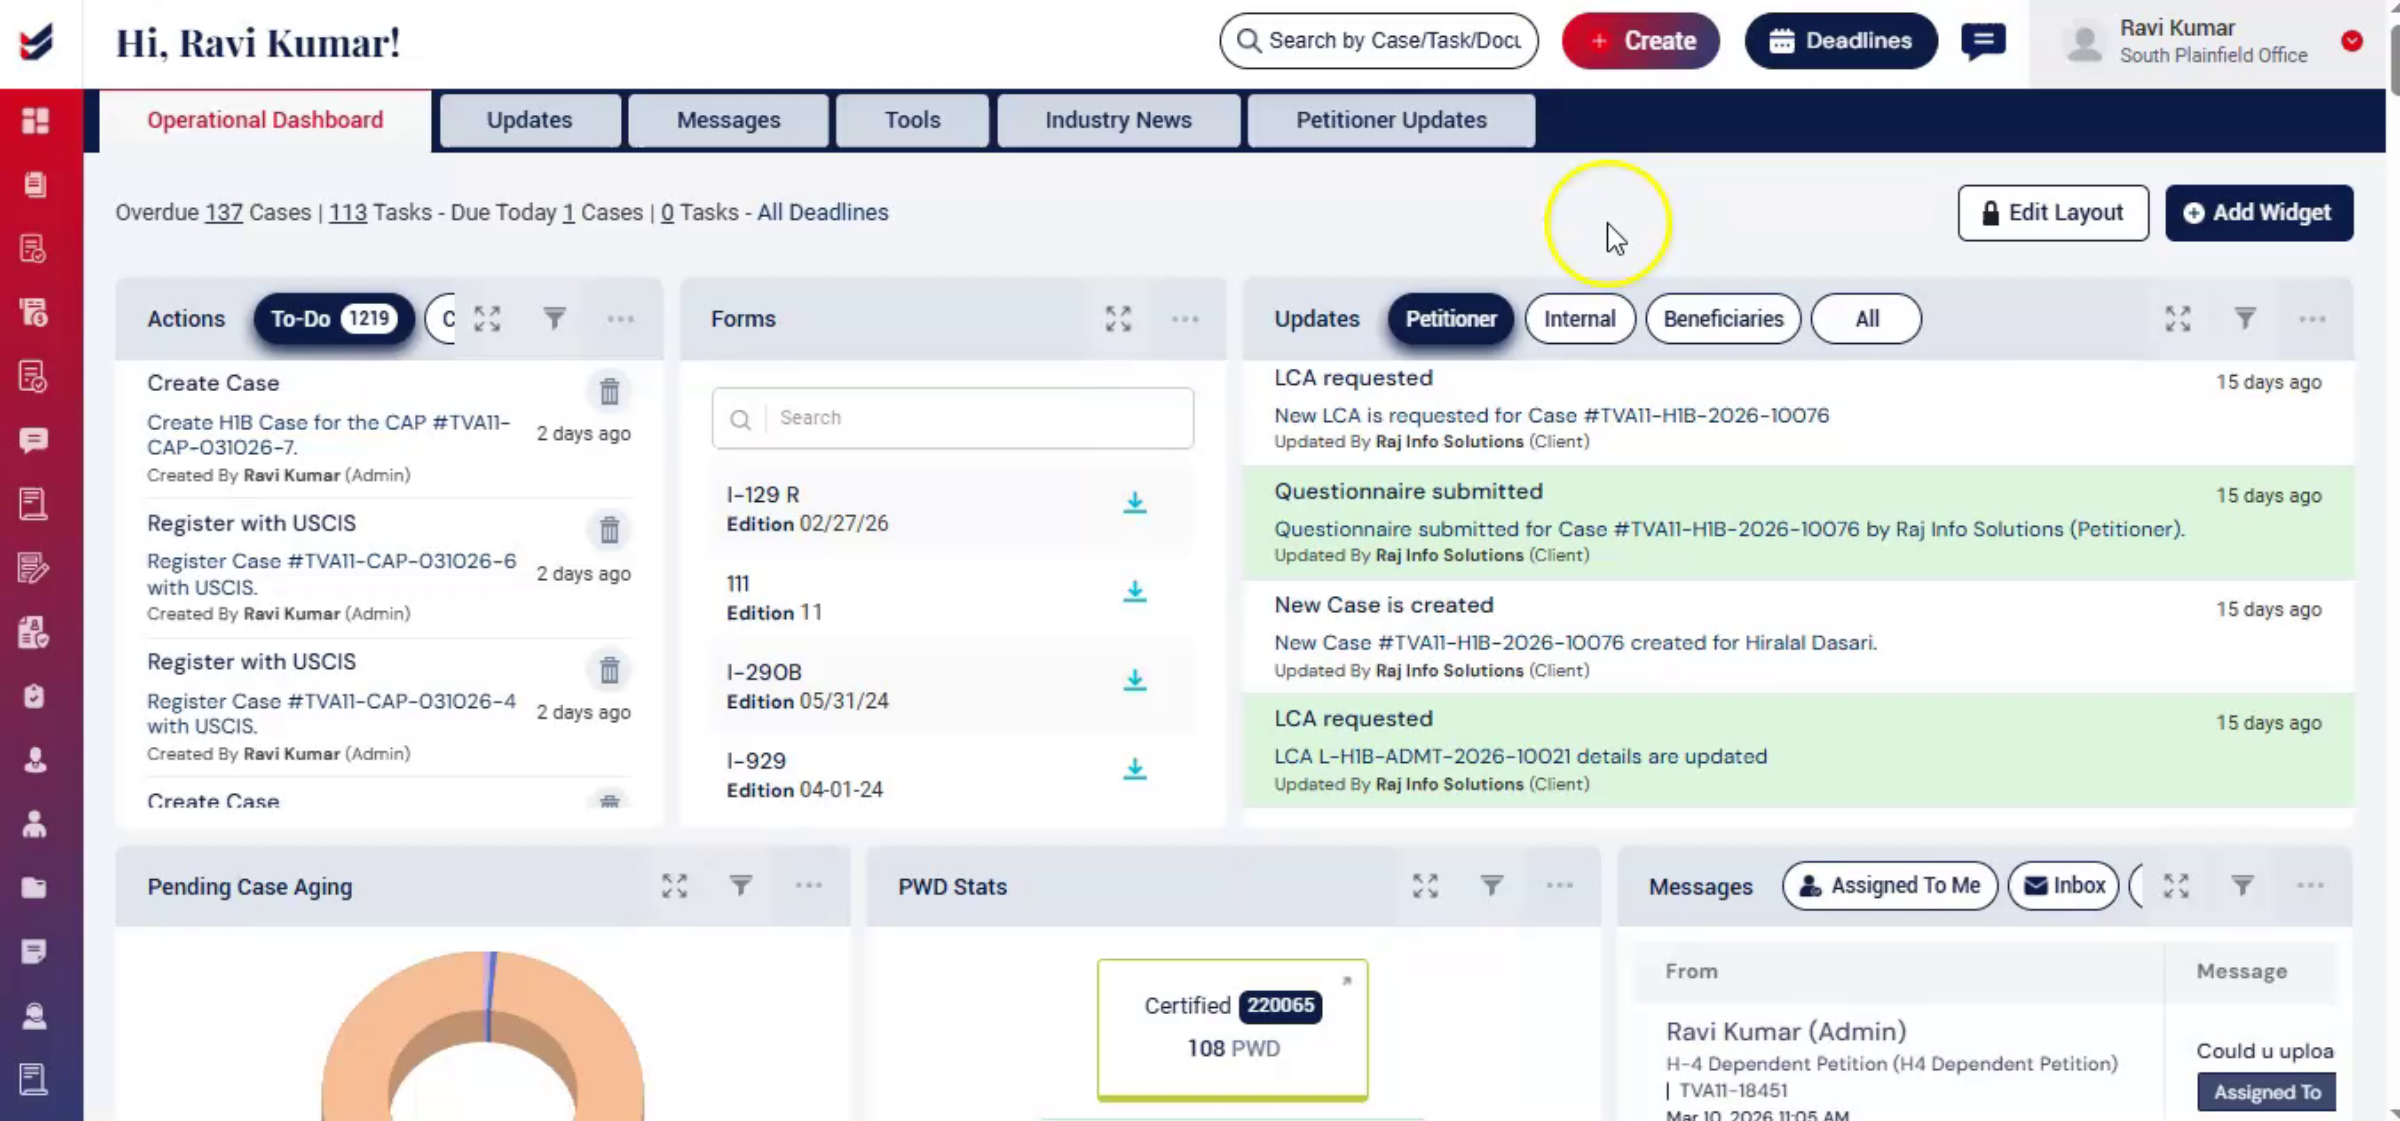Switch to Operational Dashboard tab
2400x1121 pixels.
coord(265,120)
